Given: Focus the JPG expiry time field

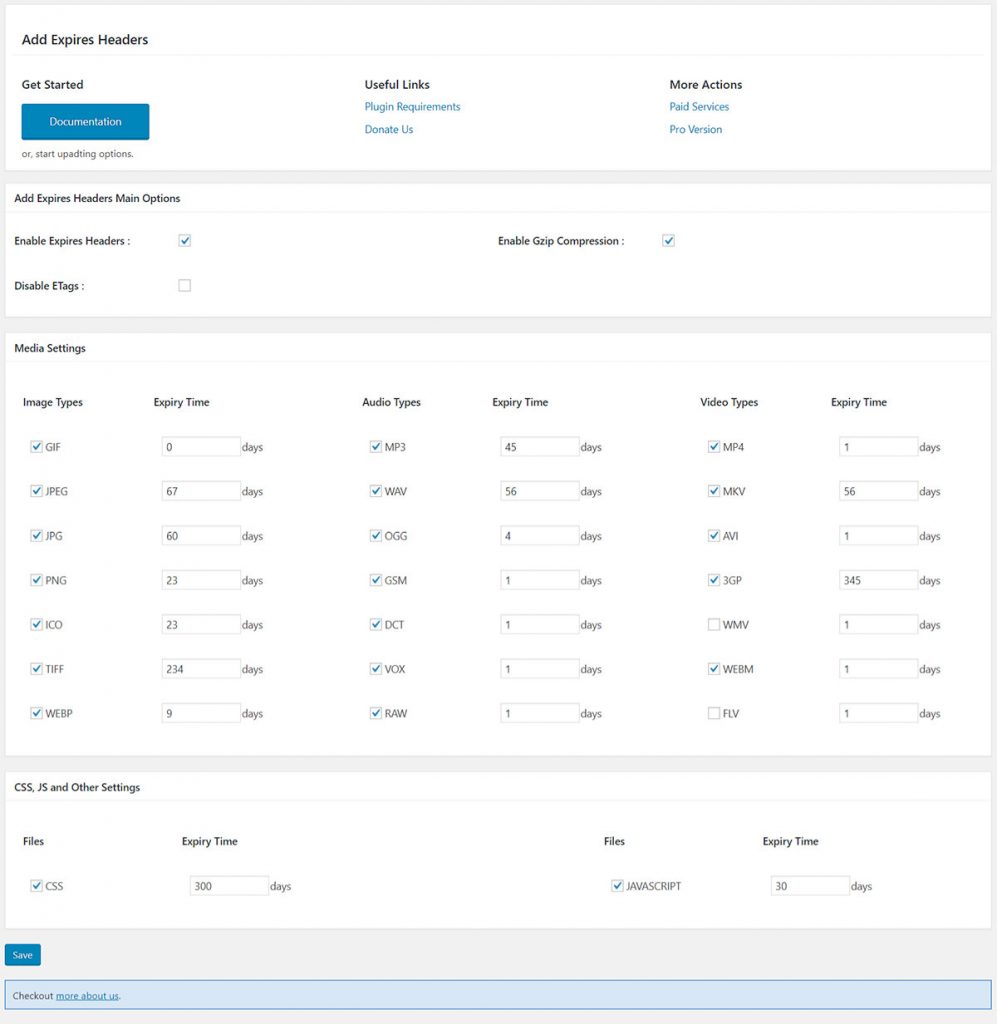Looking at the screenshot, I should click(201, 536).
